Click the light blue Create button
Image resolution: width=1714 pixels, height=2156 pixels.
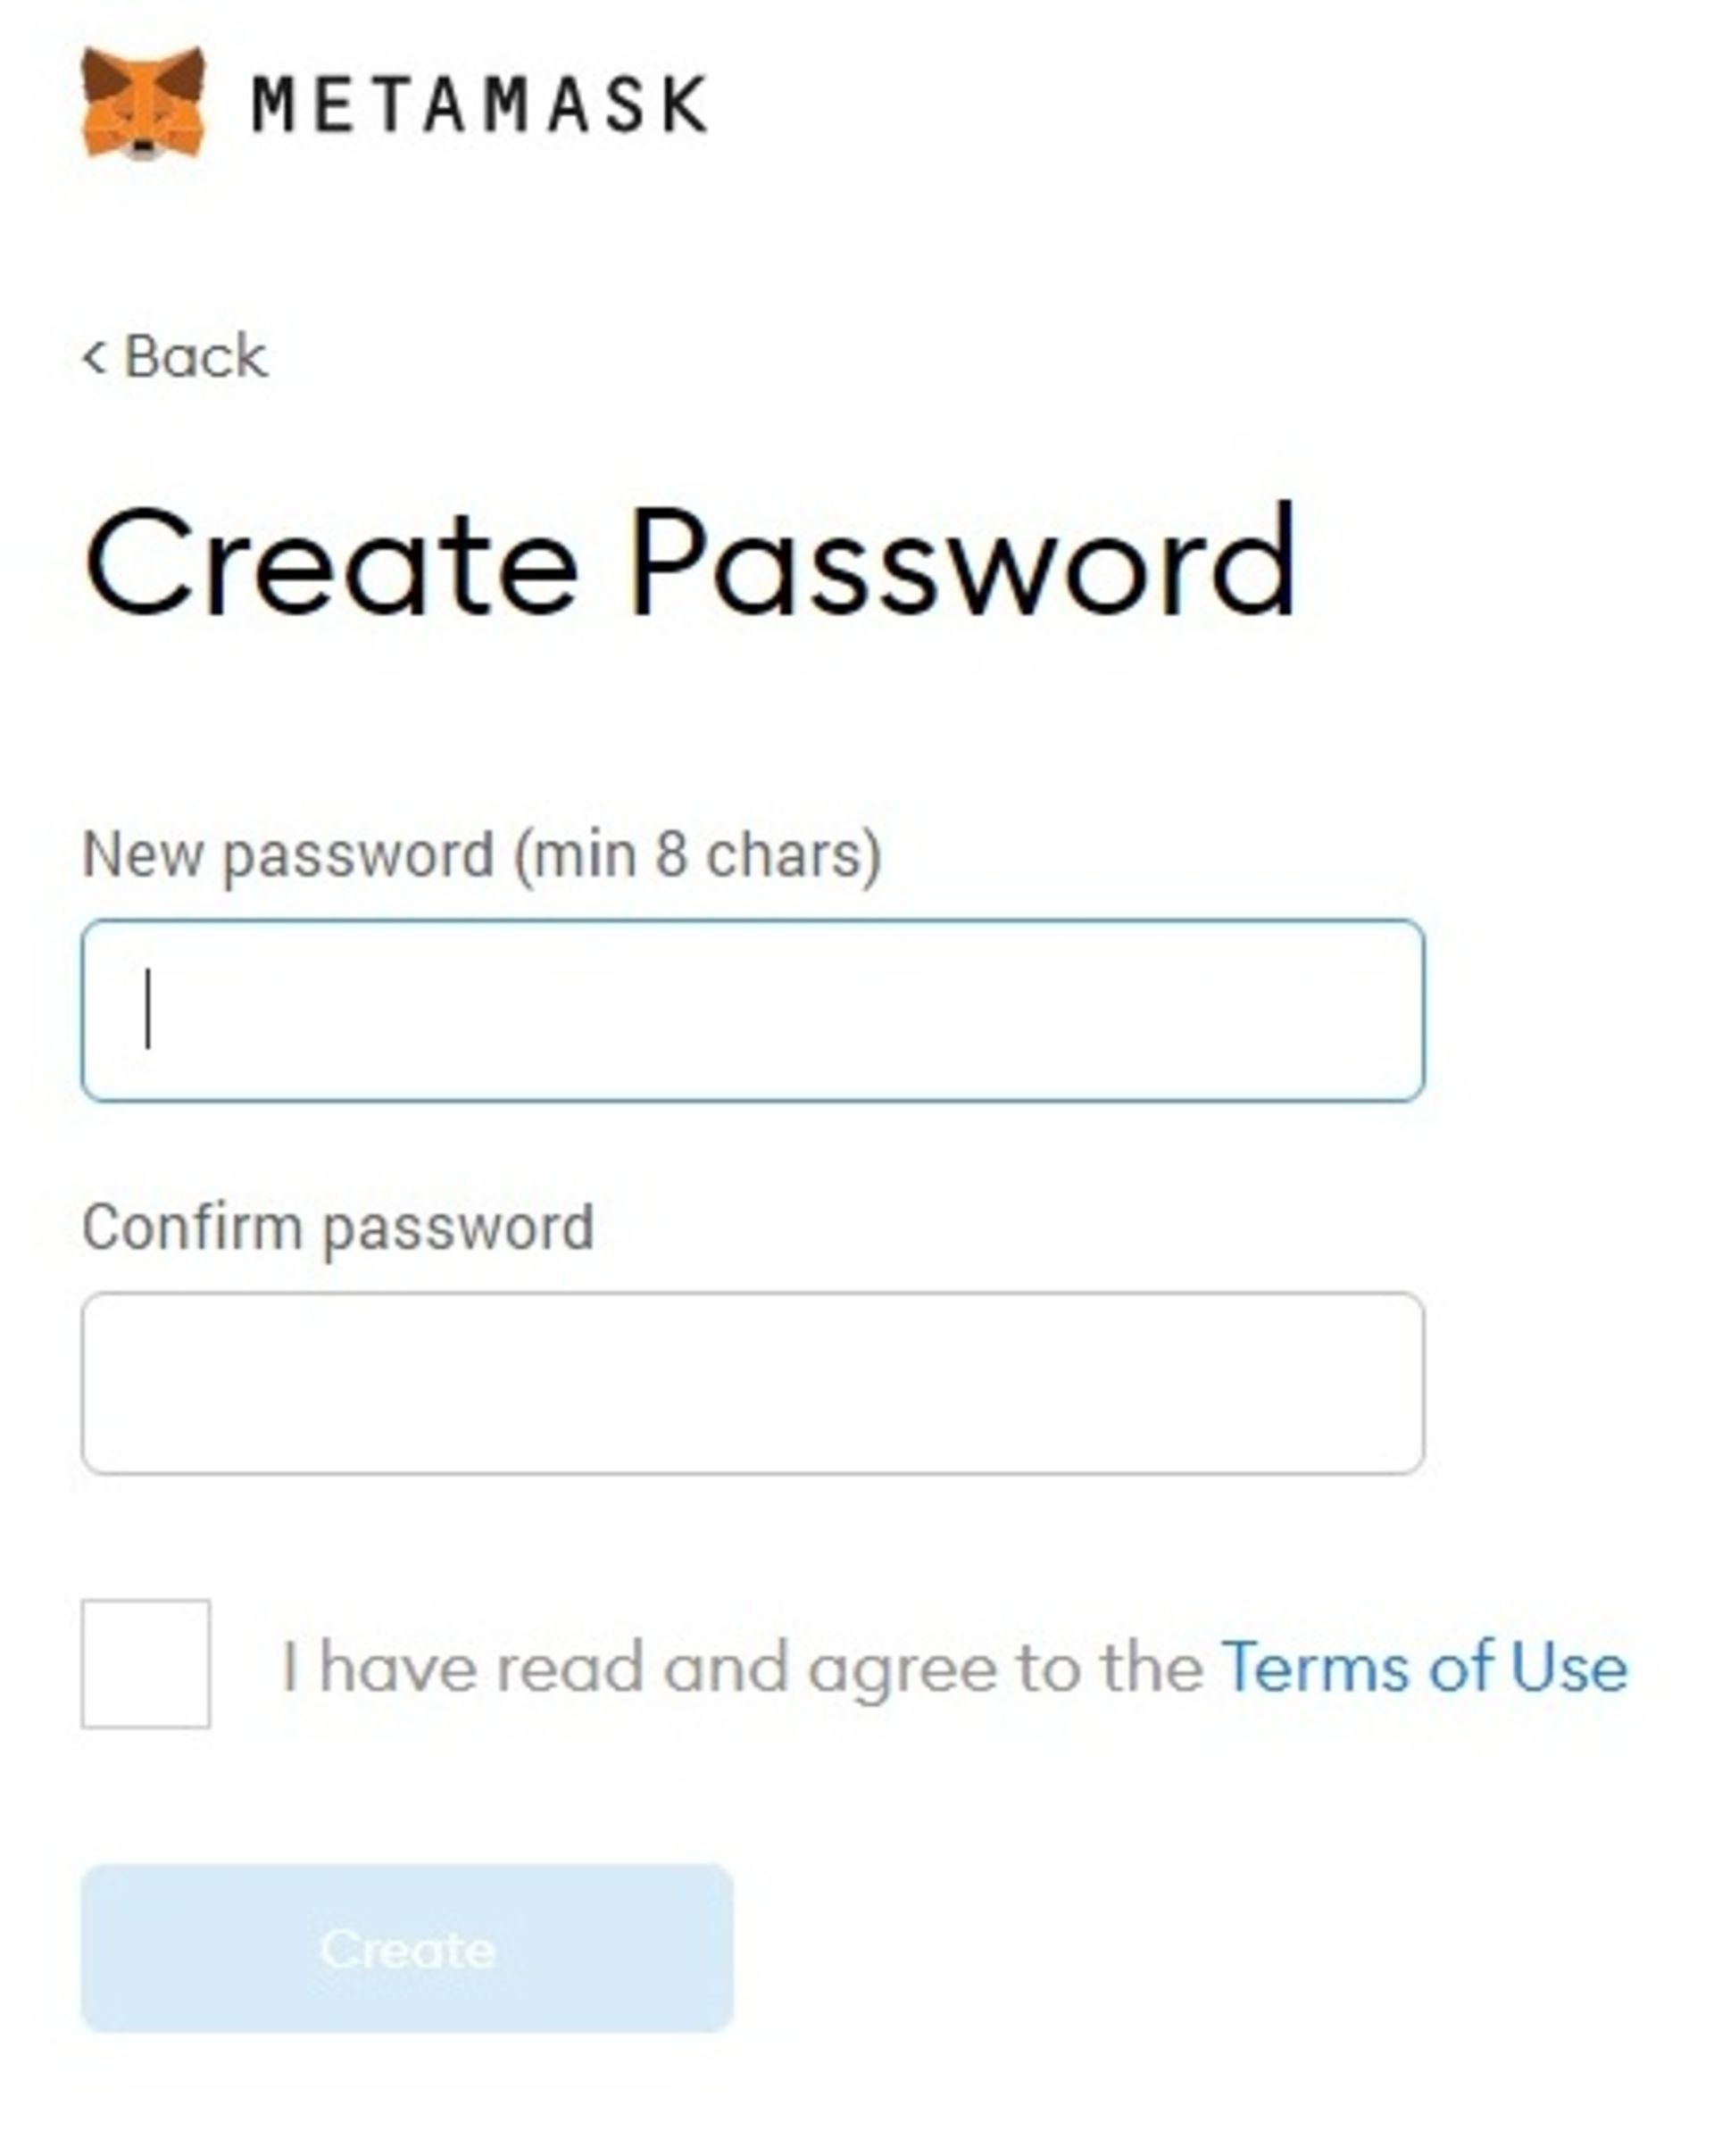click(407, 1948)
